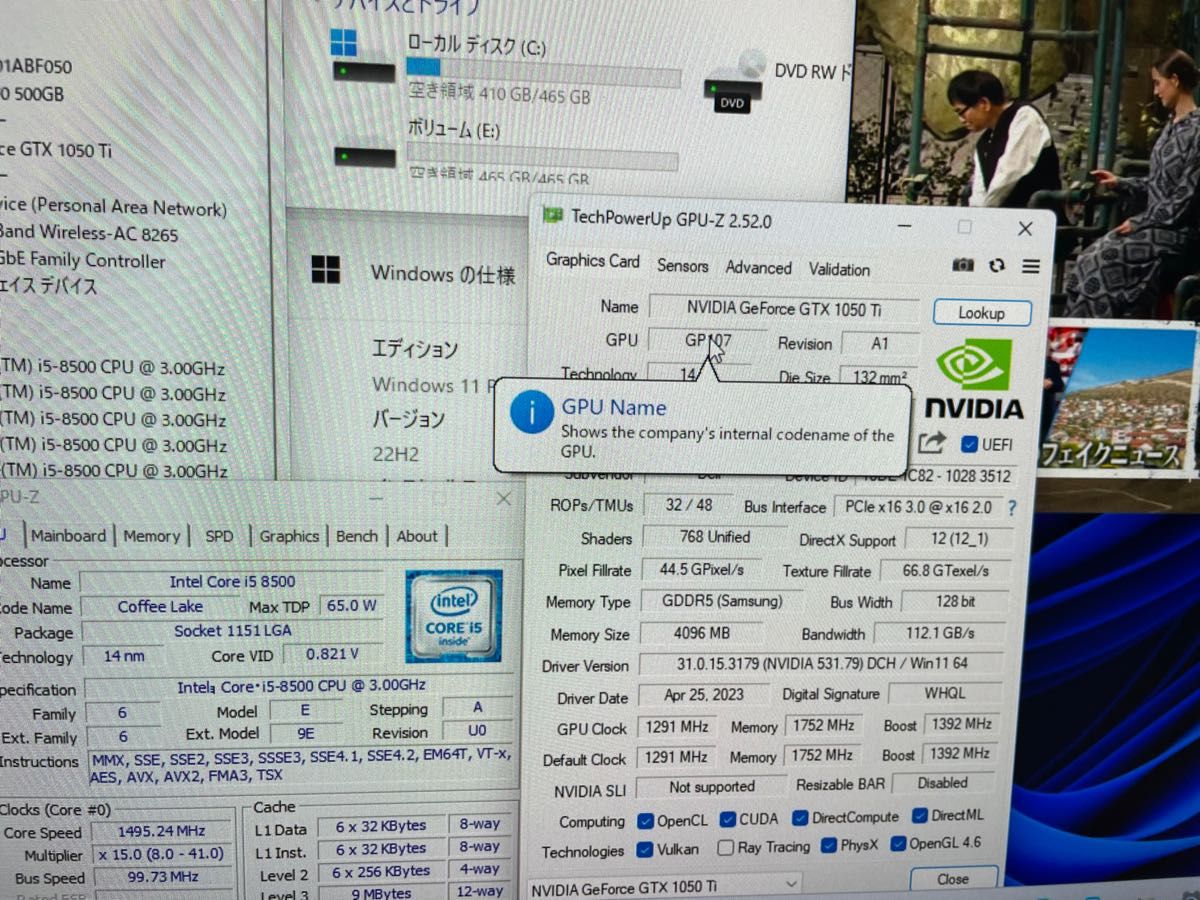The width and height of the screenshot is (1200, 900).
Task: Open the GPU selection dropdown in GPU-Z
Action: click(664, 887)
